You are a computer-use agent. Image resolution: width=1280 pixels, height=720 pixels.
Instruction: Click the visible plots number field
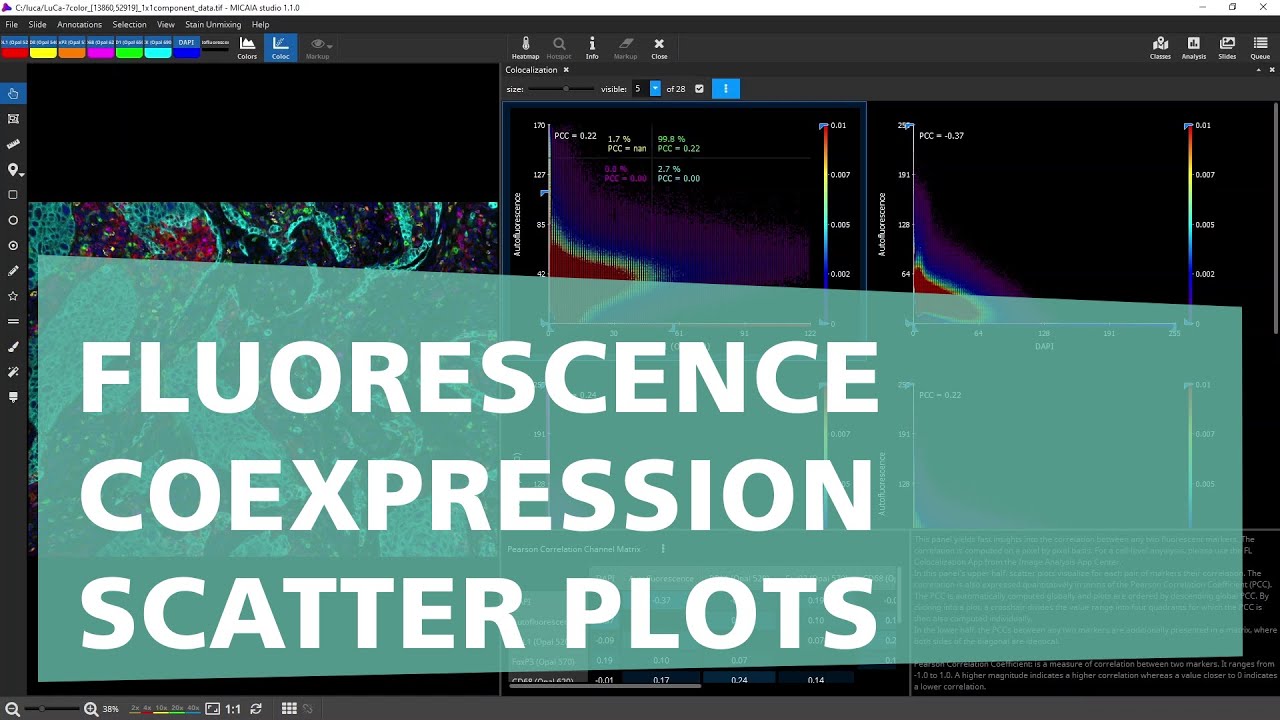[x=640, y=89]
